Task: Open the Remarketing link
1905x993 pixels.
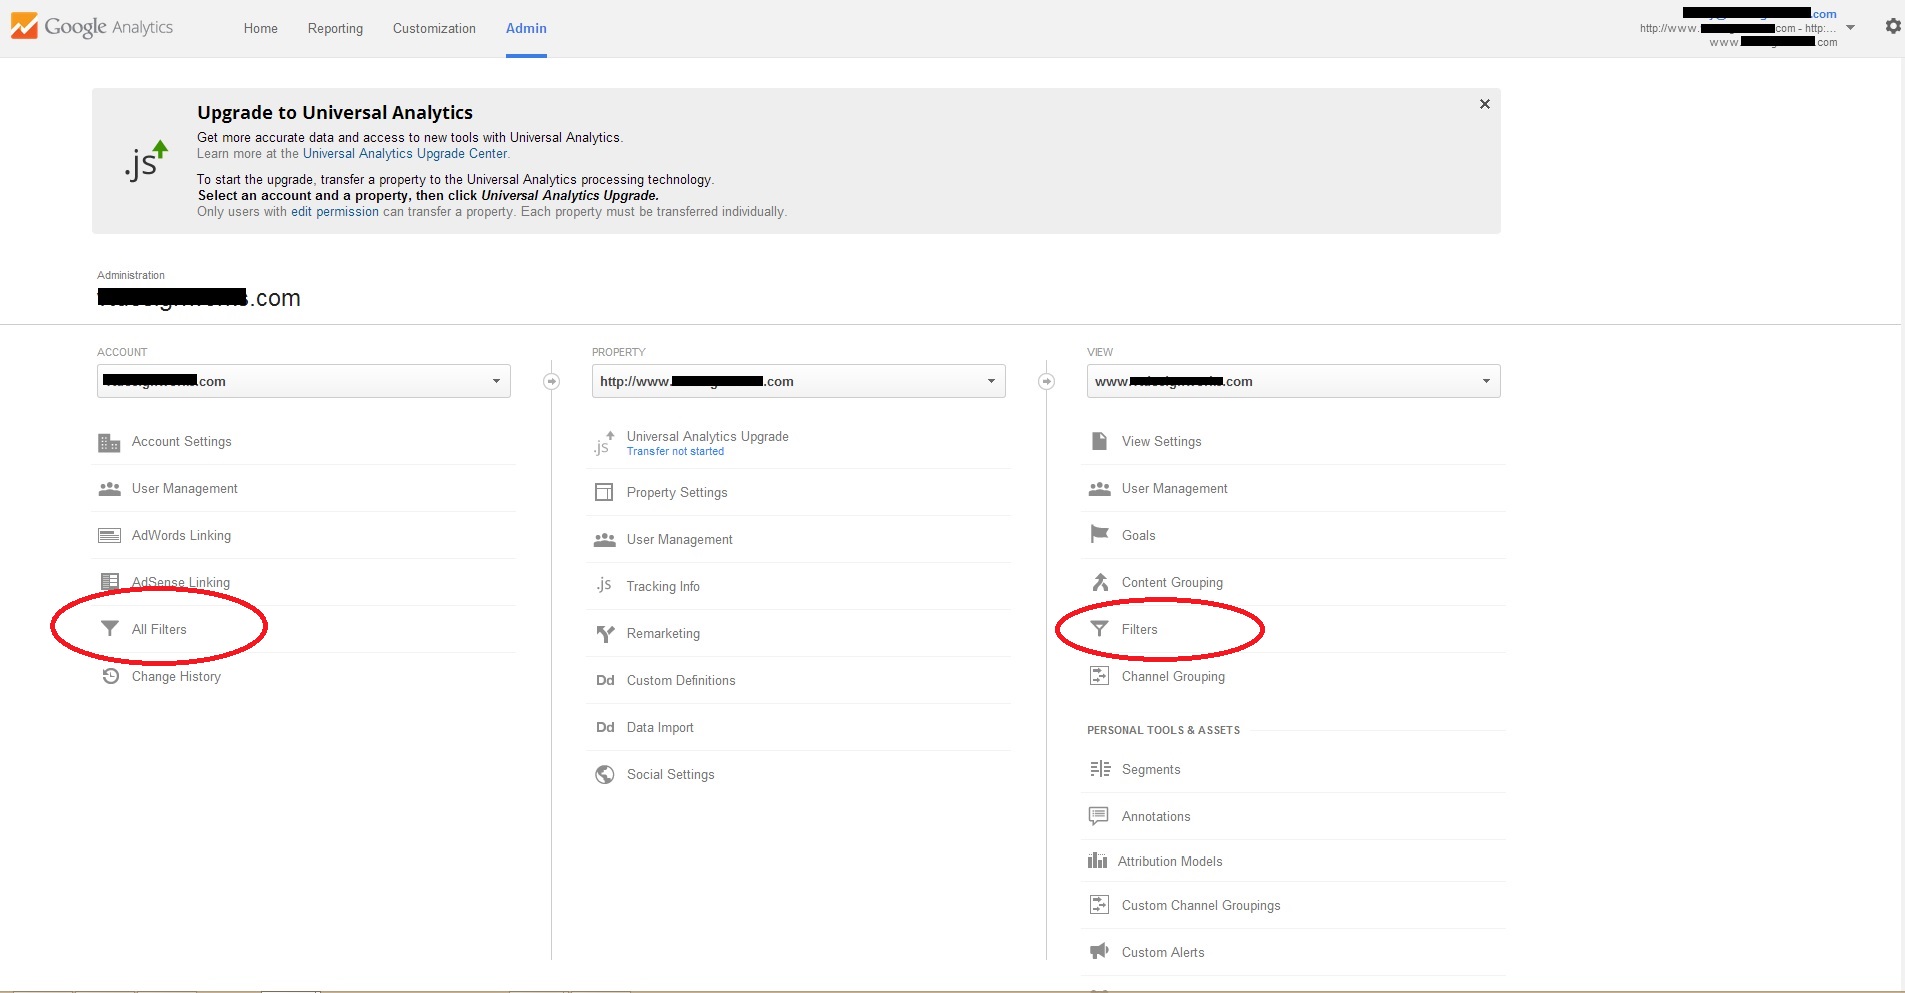Action: point(663,634)
